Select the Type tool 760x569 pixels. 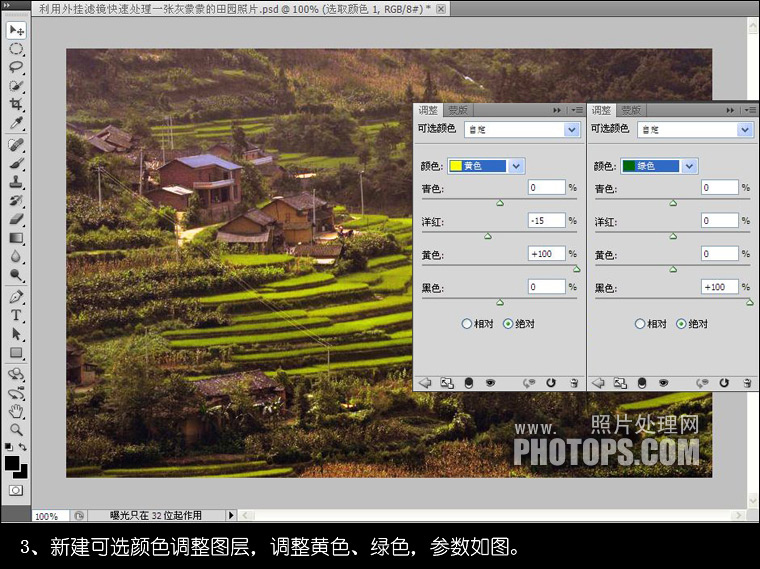coord(16,315)
